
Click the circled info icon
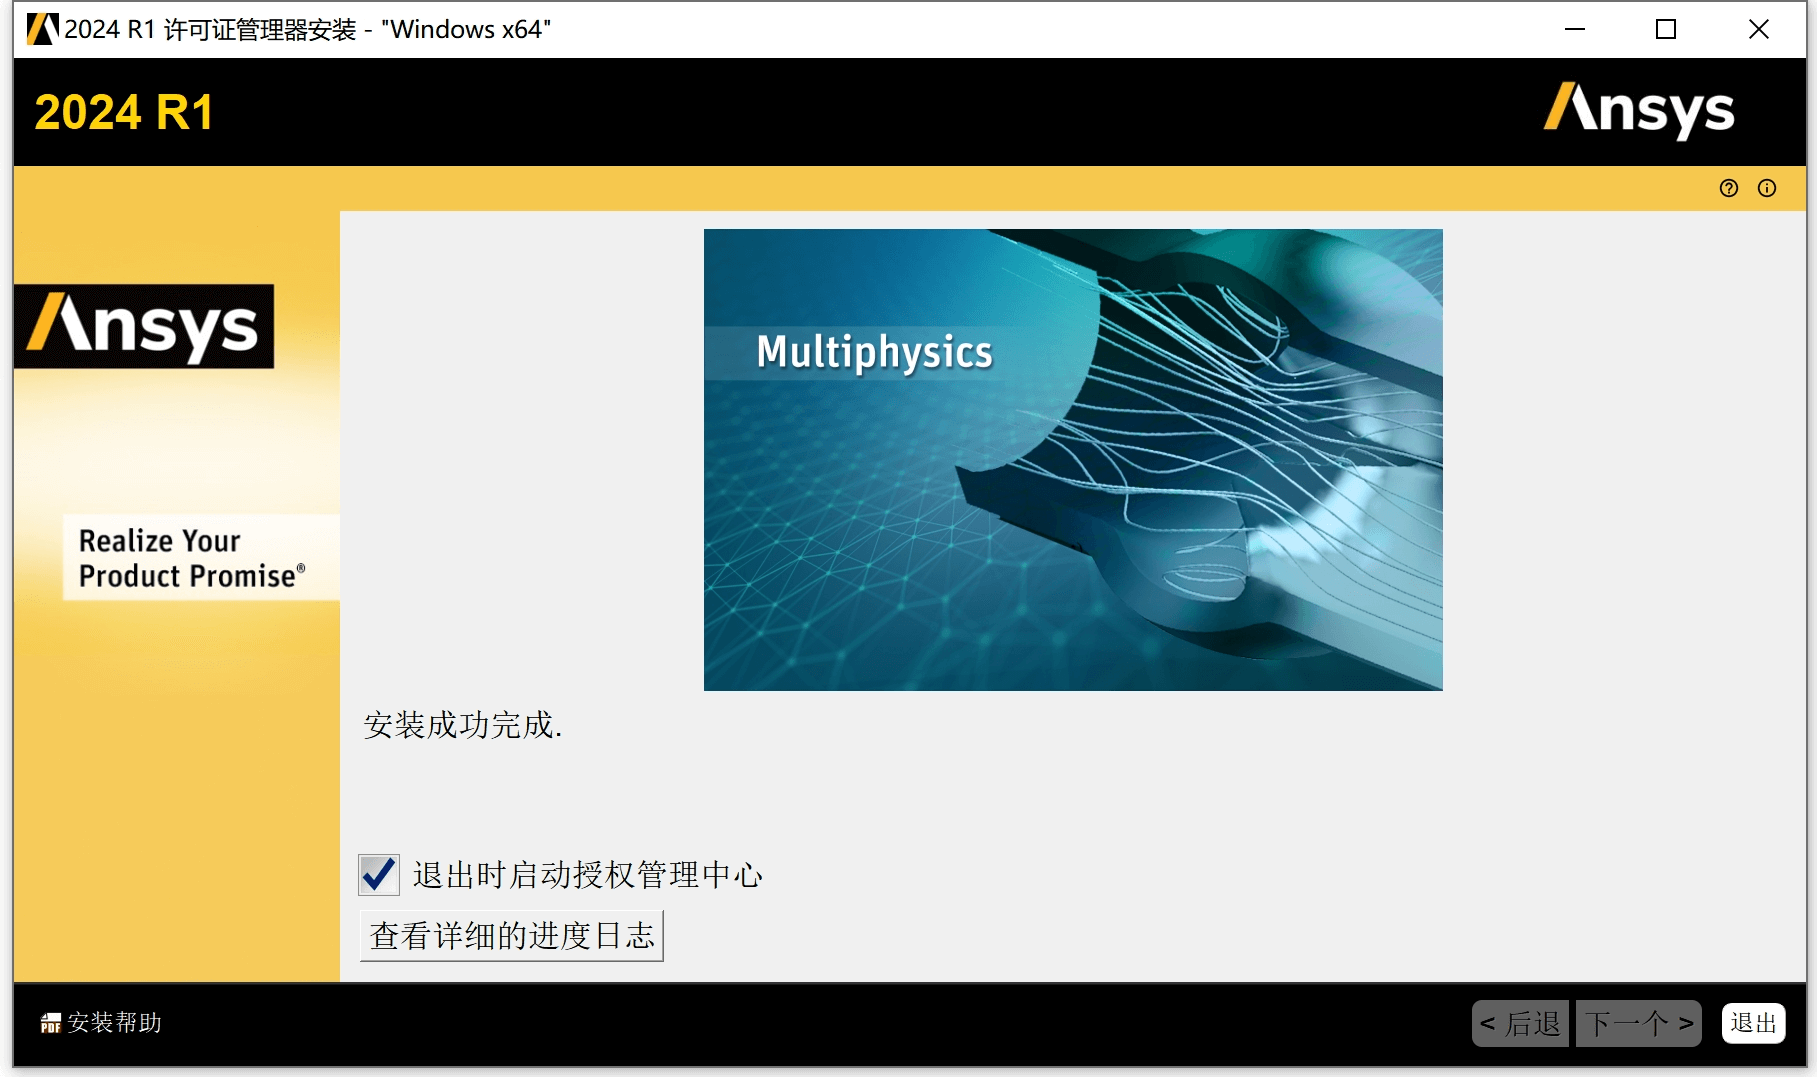coord(1767,188)
